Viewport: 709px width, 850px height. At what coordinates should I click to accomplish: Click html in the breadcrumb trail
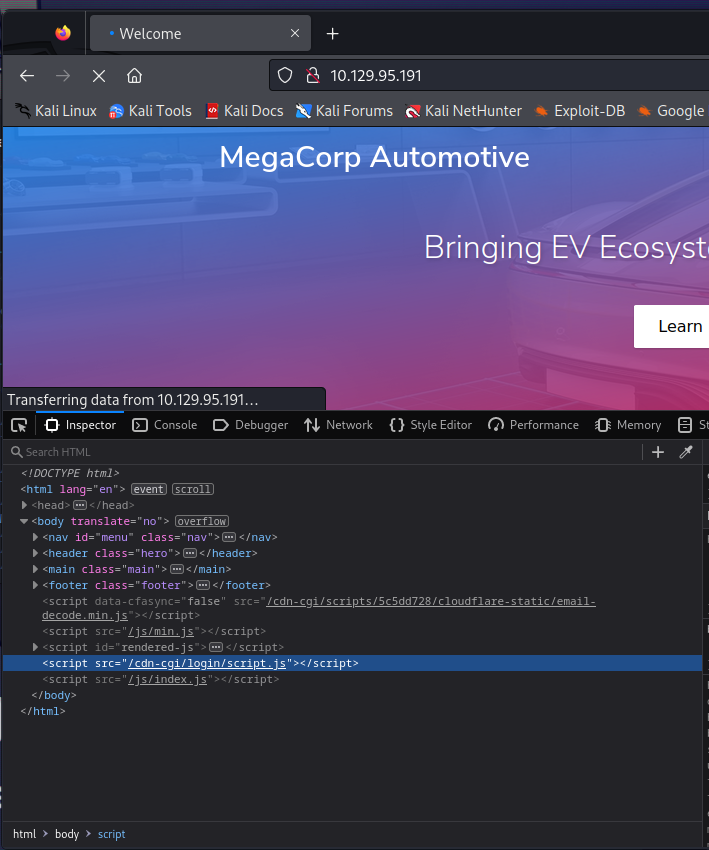coord(24,834)
